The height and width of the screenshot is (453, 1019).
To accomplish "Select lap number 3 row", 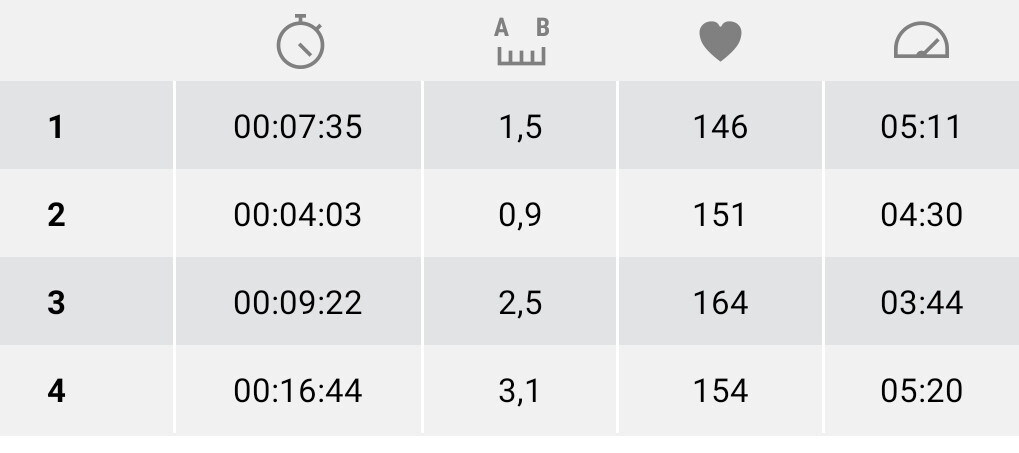I will [56, 302].
